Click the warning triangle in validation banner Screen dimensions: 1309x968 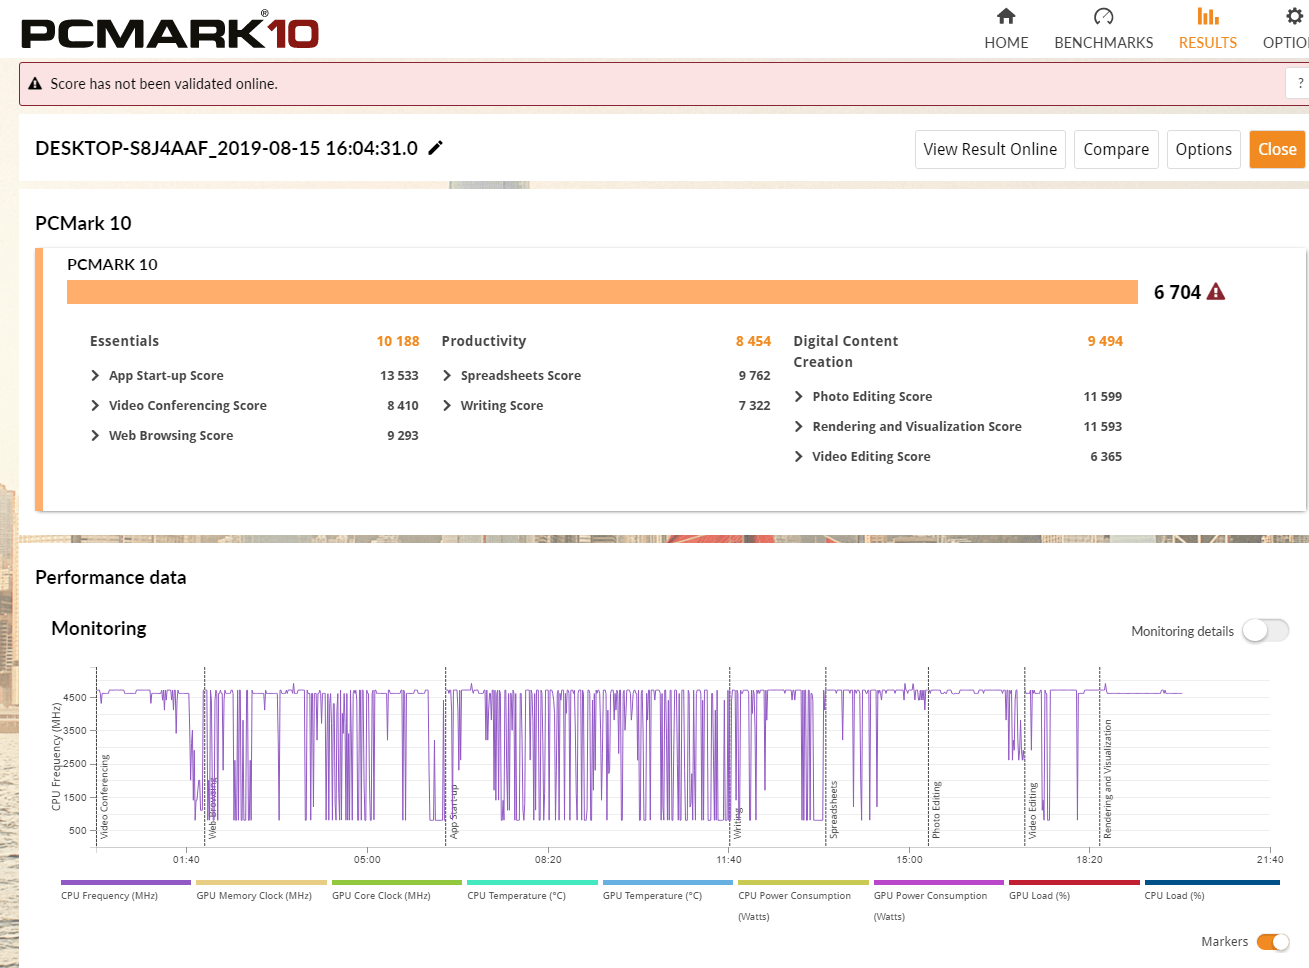(35, 84)
